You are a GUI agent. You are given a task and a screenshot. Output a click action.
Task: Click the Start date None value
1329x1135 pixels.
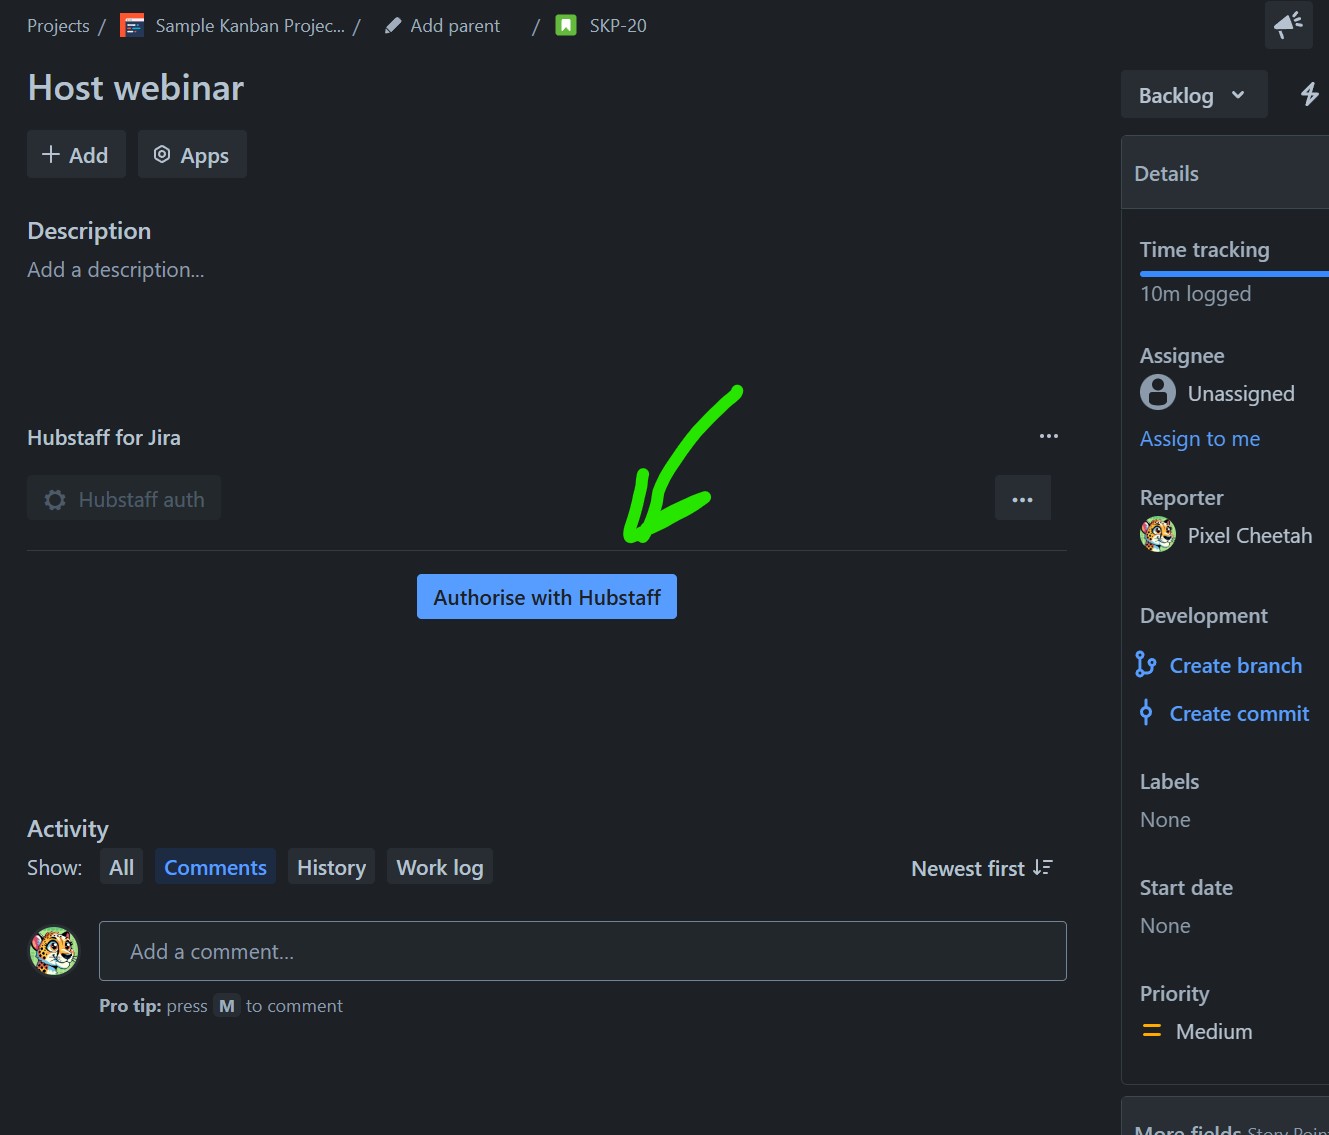[x=1165, y=925]
